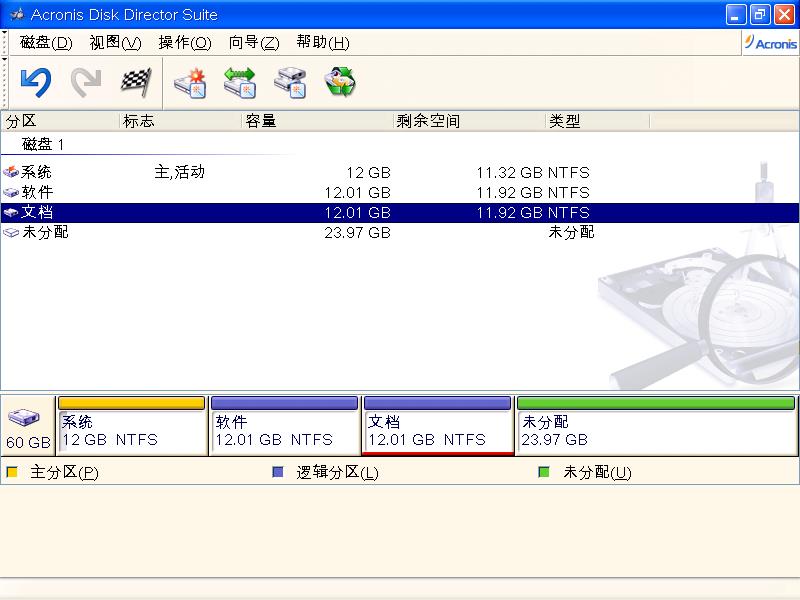Open the 磁盘(D) menu
This screenshot has height=600, width=800.
click(46, 42)
